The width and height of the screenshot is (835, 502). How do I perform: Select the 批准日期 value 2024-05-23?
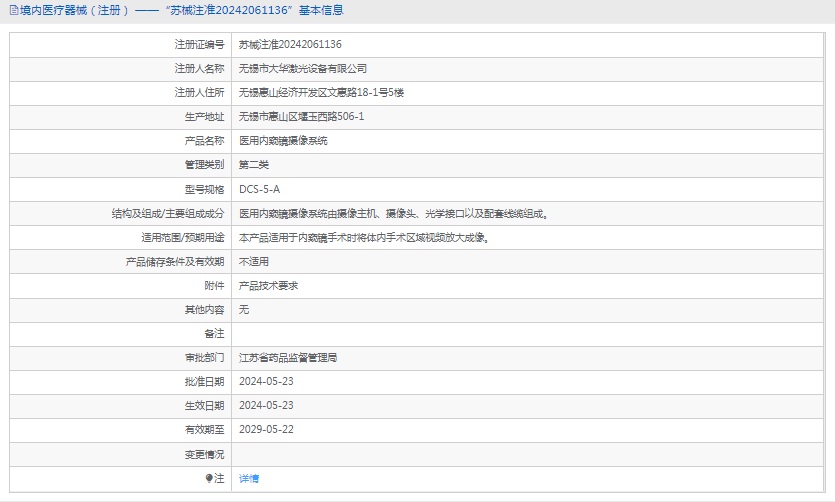[x=266, y=382]
